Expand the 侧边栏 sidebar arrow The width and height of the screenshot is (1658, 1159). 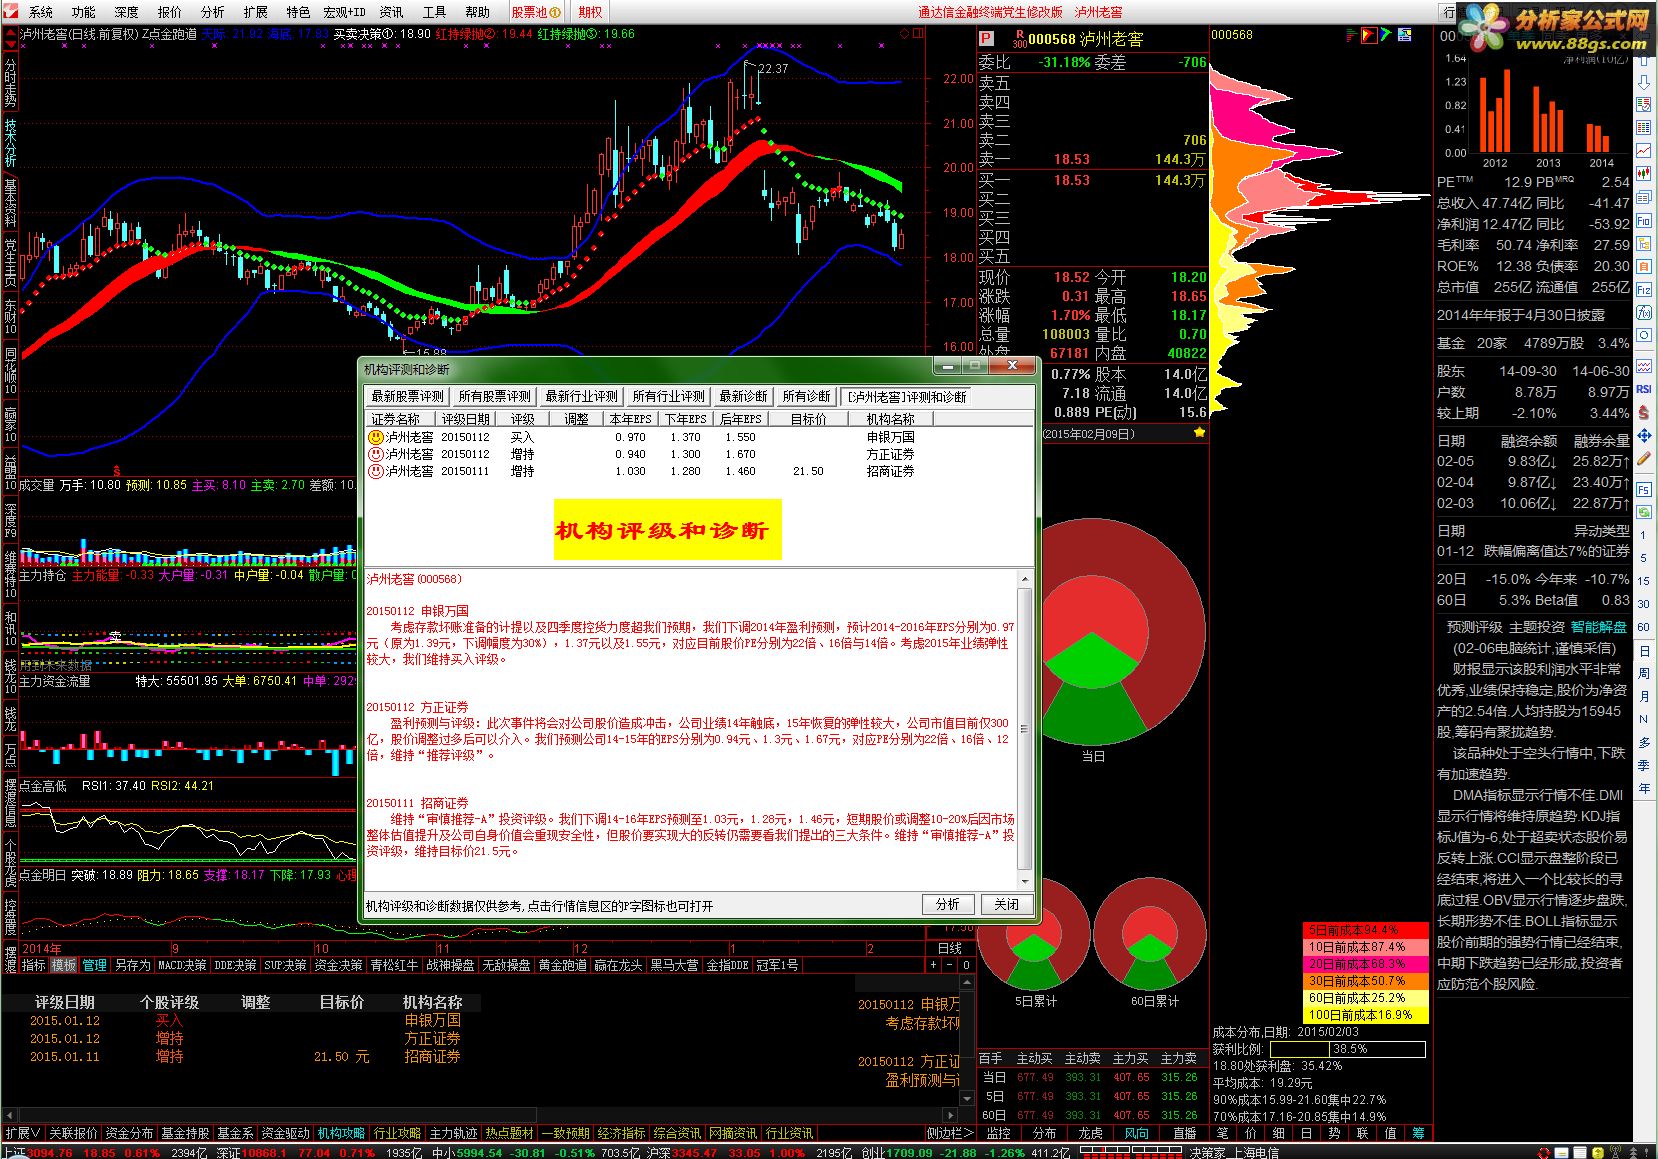point(950,1133)
